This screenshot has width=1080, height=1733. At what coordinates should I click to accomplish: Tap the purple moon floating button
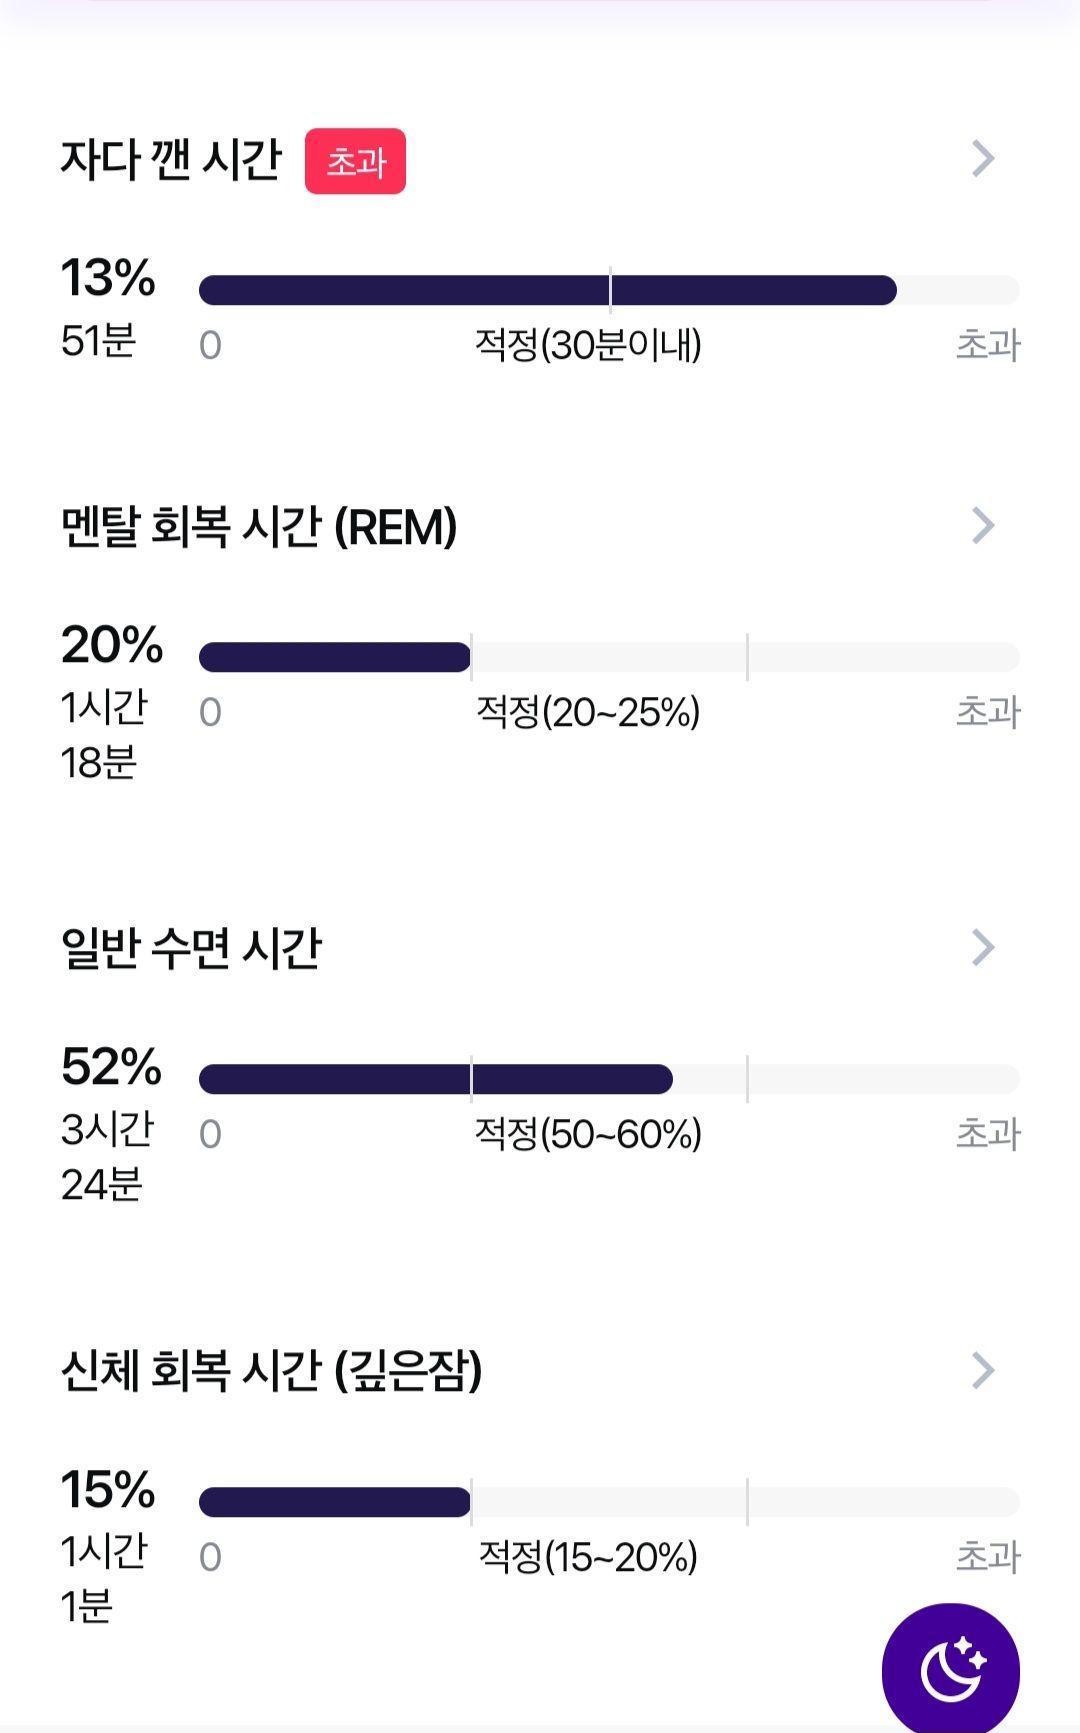[951, 1670]
